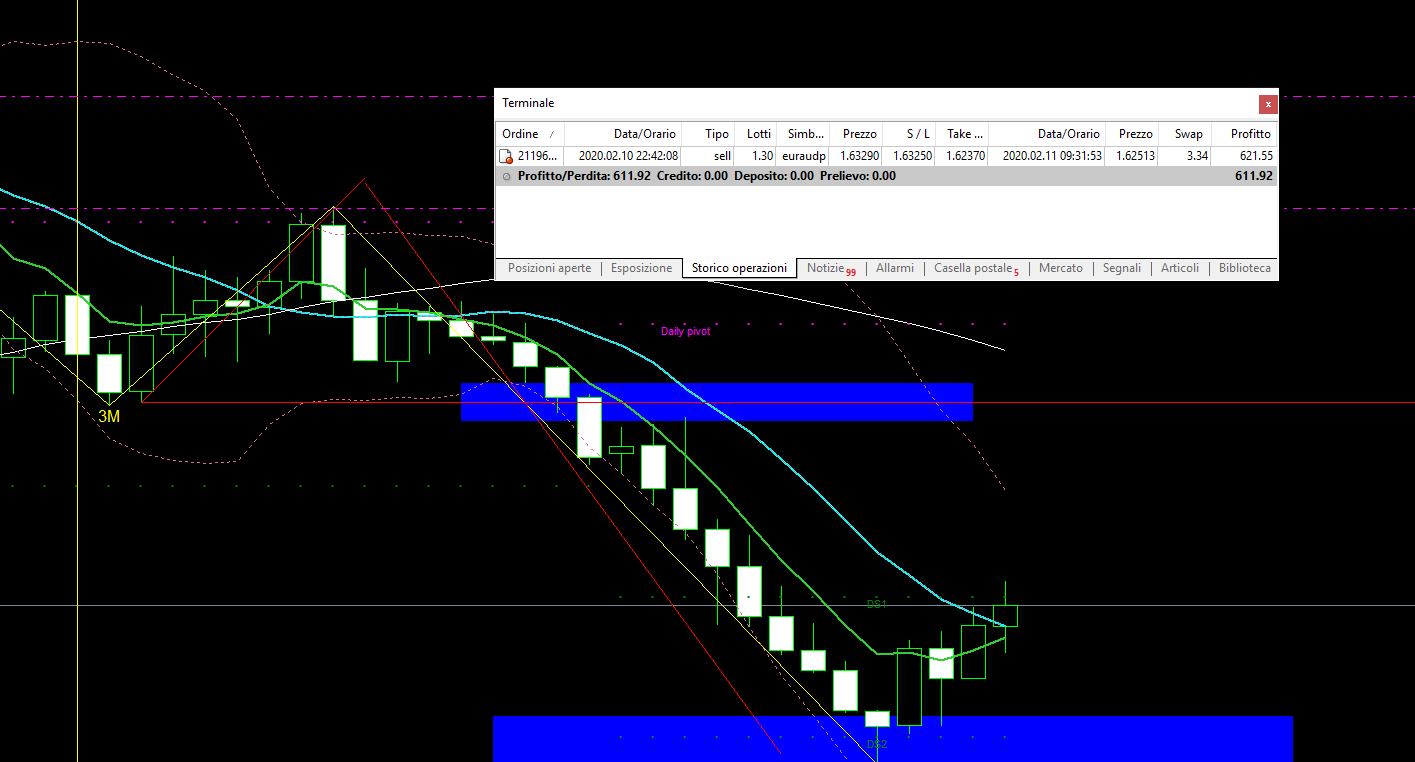This screenshot has width=1415, height=762.
Task: Open the Notizie tab
Action: click(830, 268)
